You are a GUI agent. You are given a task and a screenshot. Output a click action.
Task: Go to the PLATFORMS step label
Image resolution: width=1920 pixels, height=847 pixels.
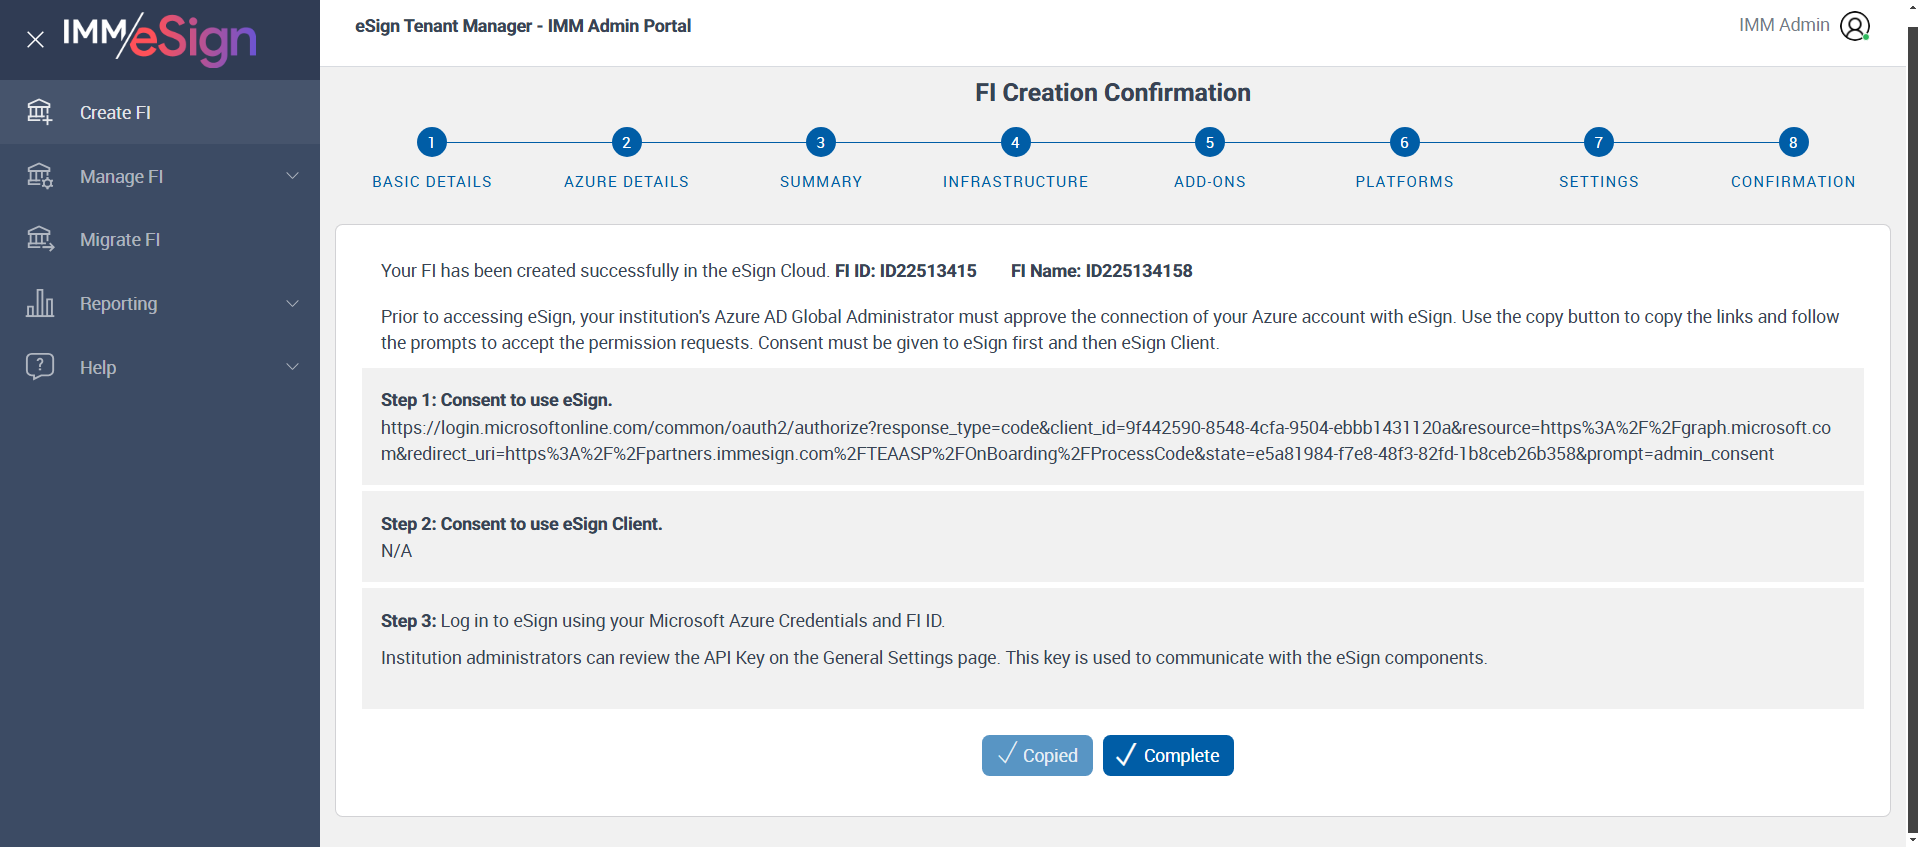1404,182
